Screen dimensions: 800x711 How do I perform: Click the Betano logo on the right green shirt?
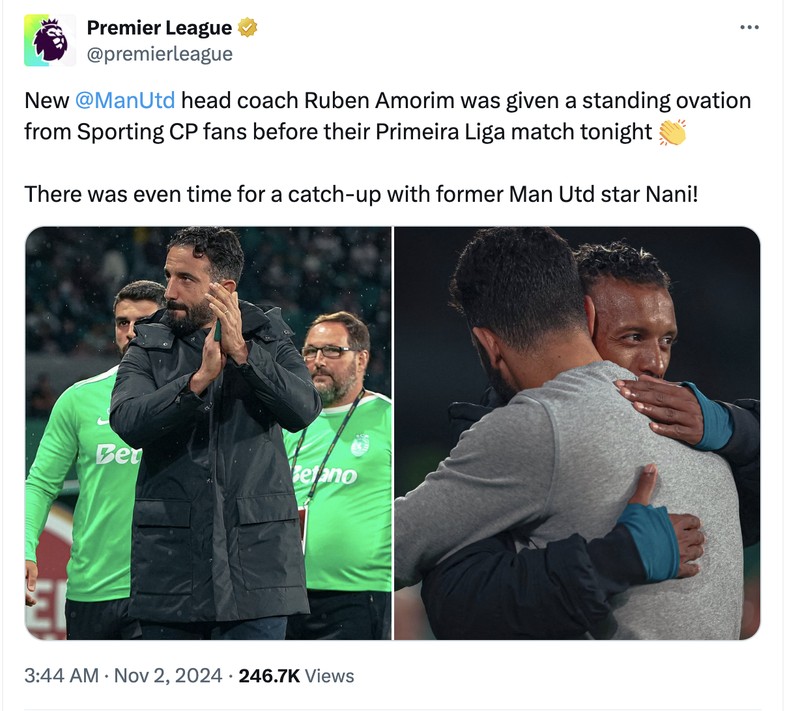[323, 474]
